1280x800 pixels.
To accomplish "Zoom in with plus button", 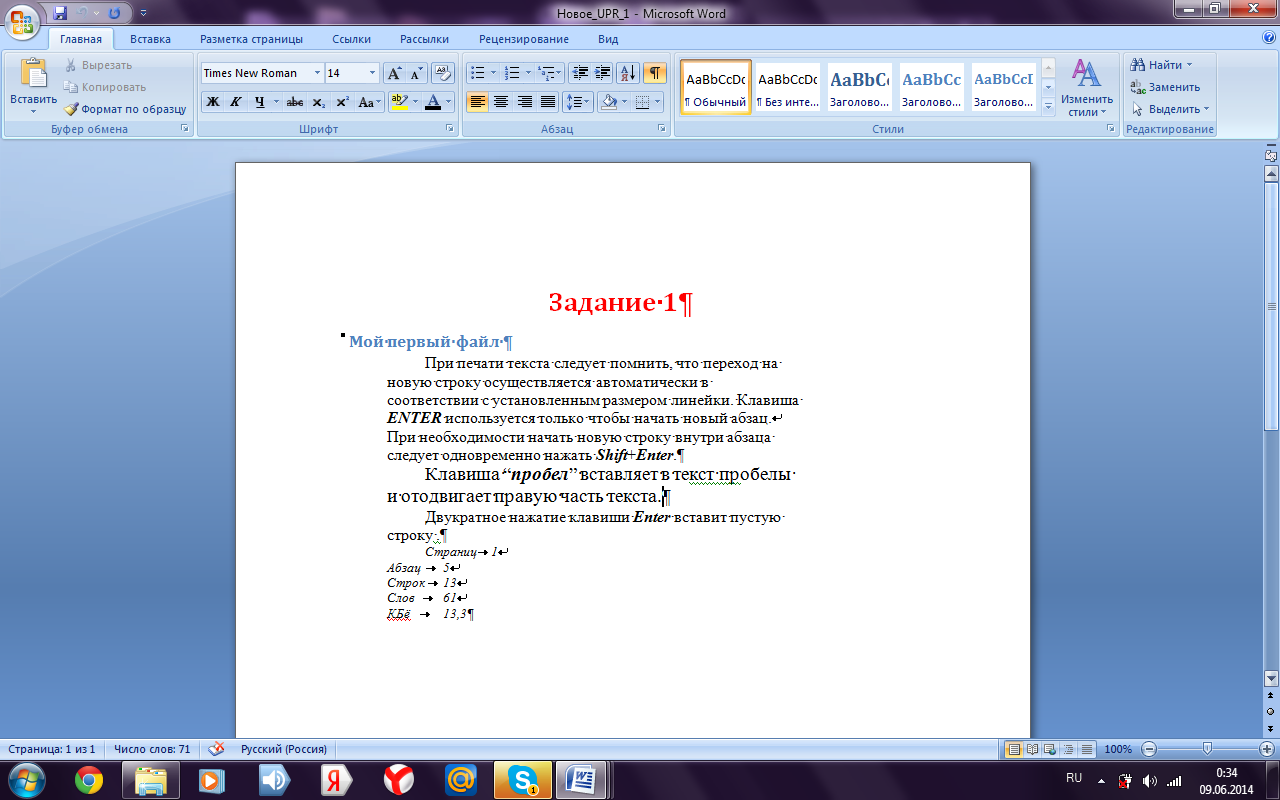I will (x=1267, y=749).
